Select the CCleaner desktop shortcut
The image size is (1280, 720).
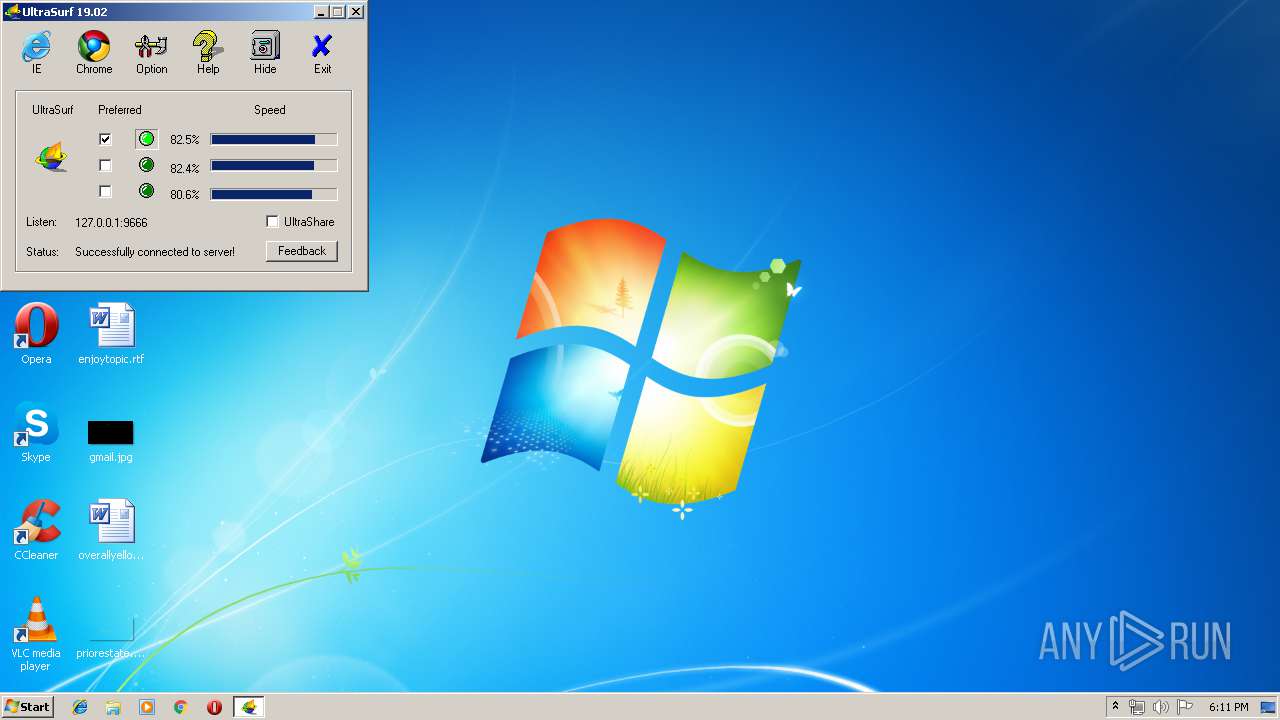click(x=36, y=530)
